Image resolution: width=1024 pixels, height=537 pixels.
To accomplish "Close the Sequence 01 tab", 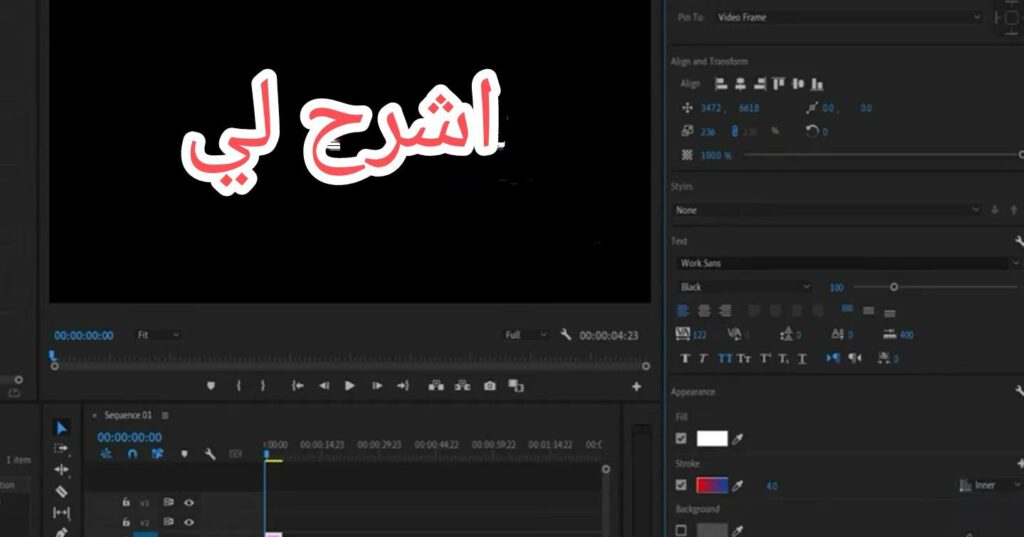I will [x=95, y=415].
